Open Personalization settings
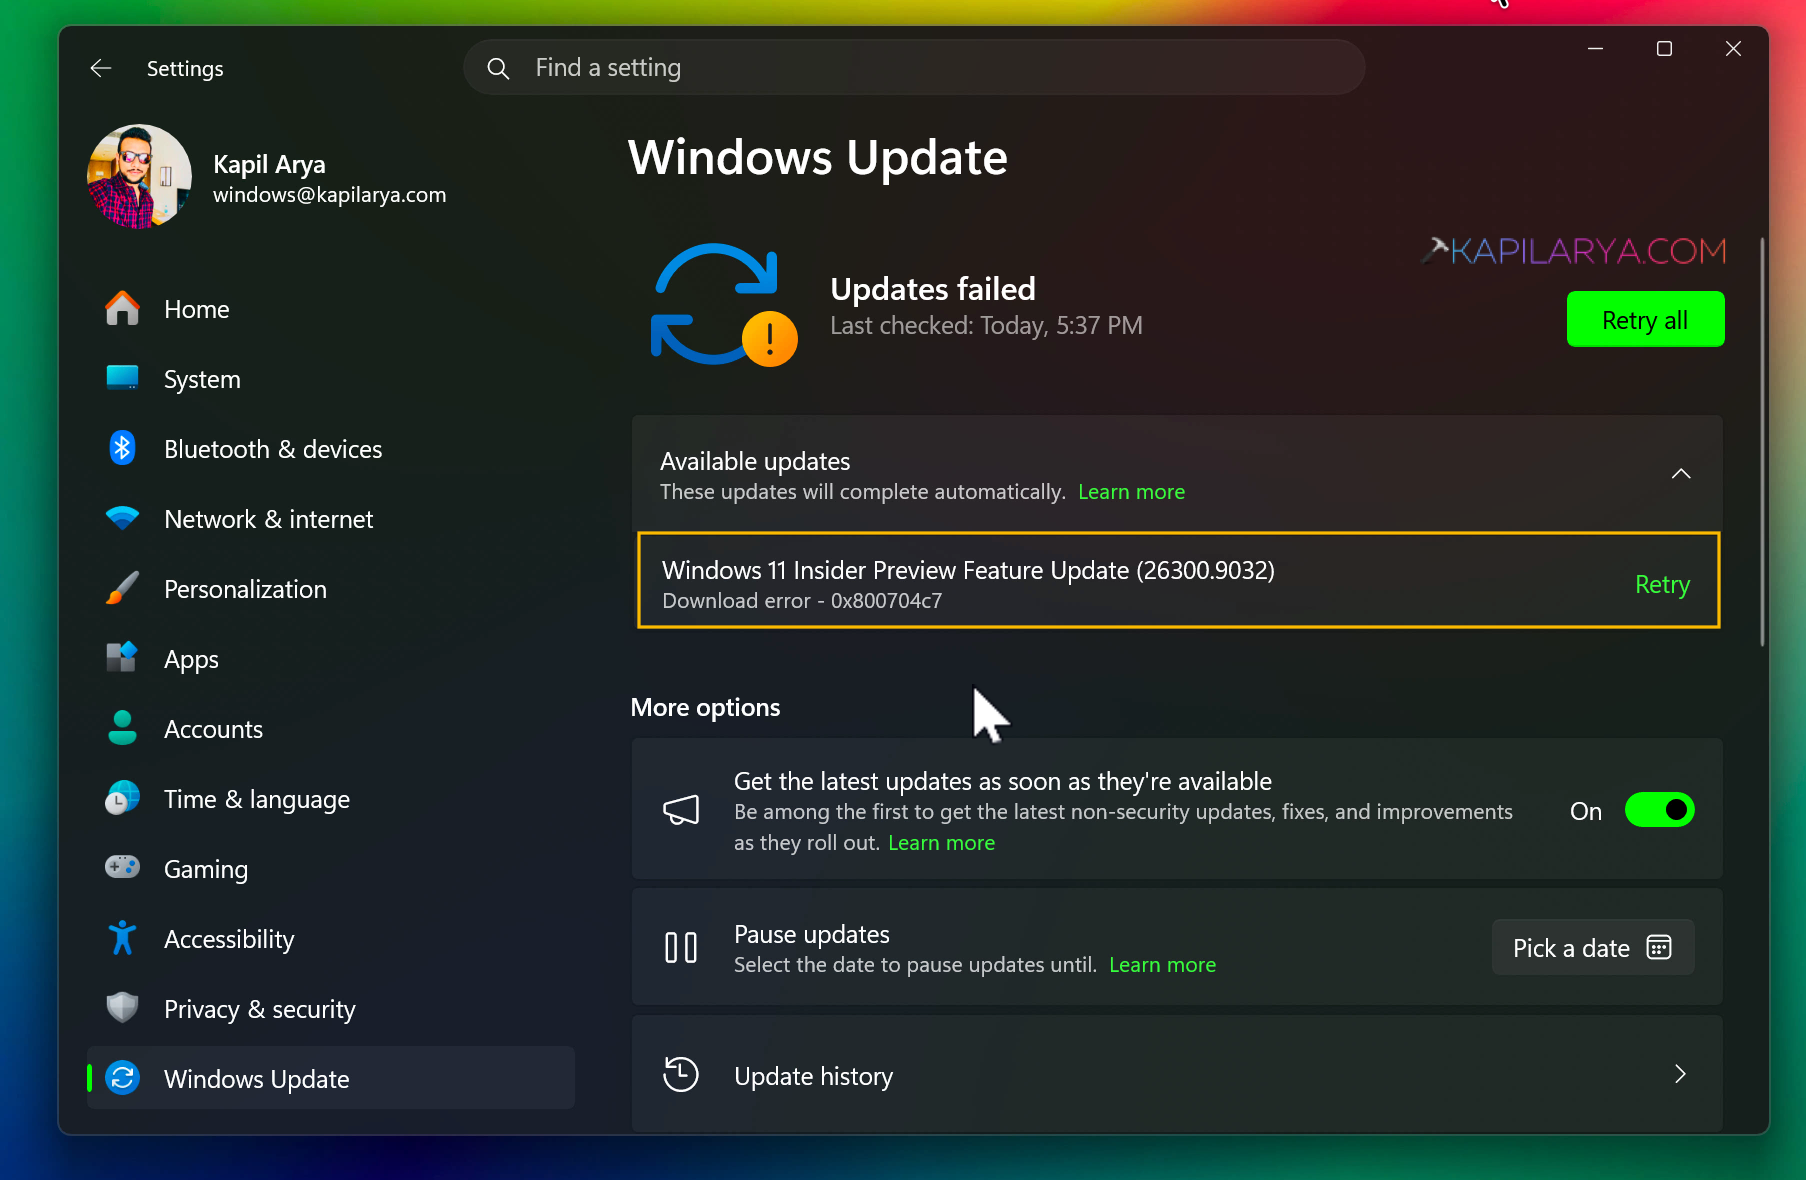This screenshot has height=1180, width=1806. (331, 589)
